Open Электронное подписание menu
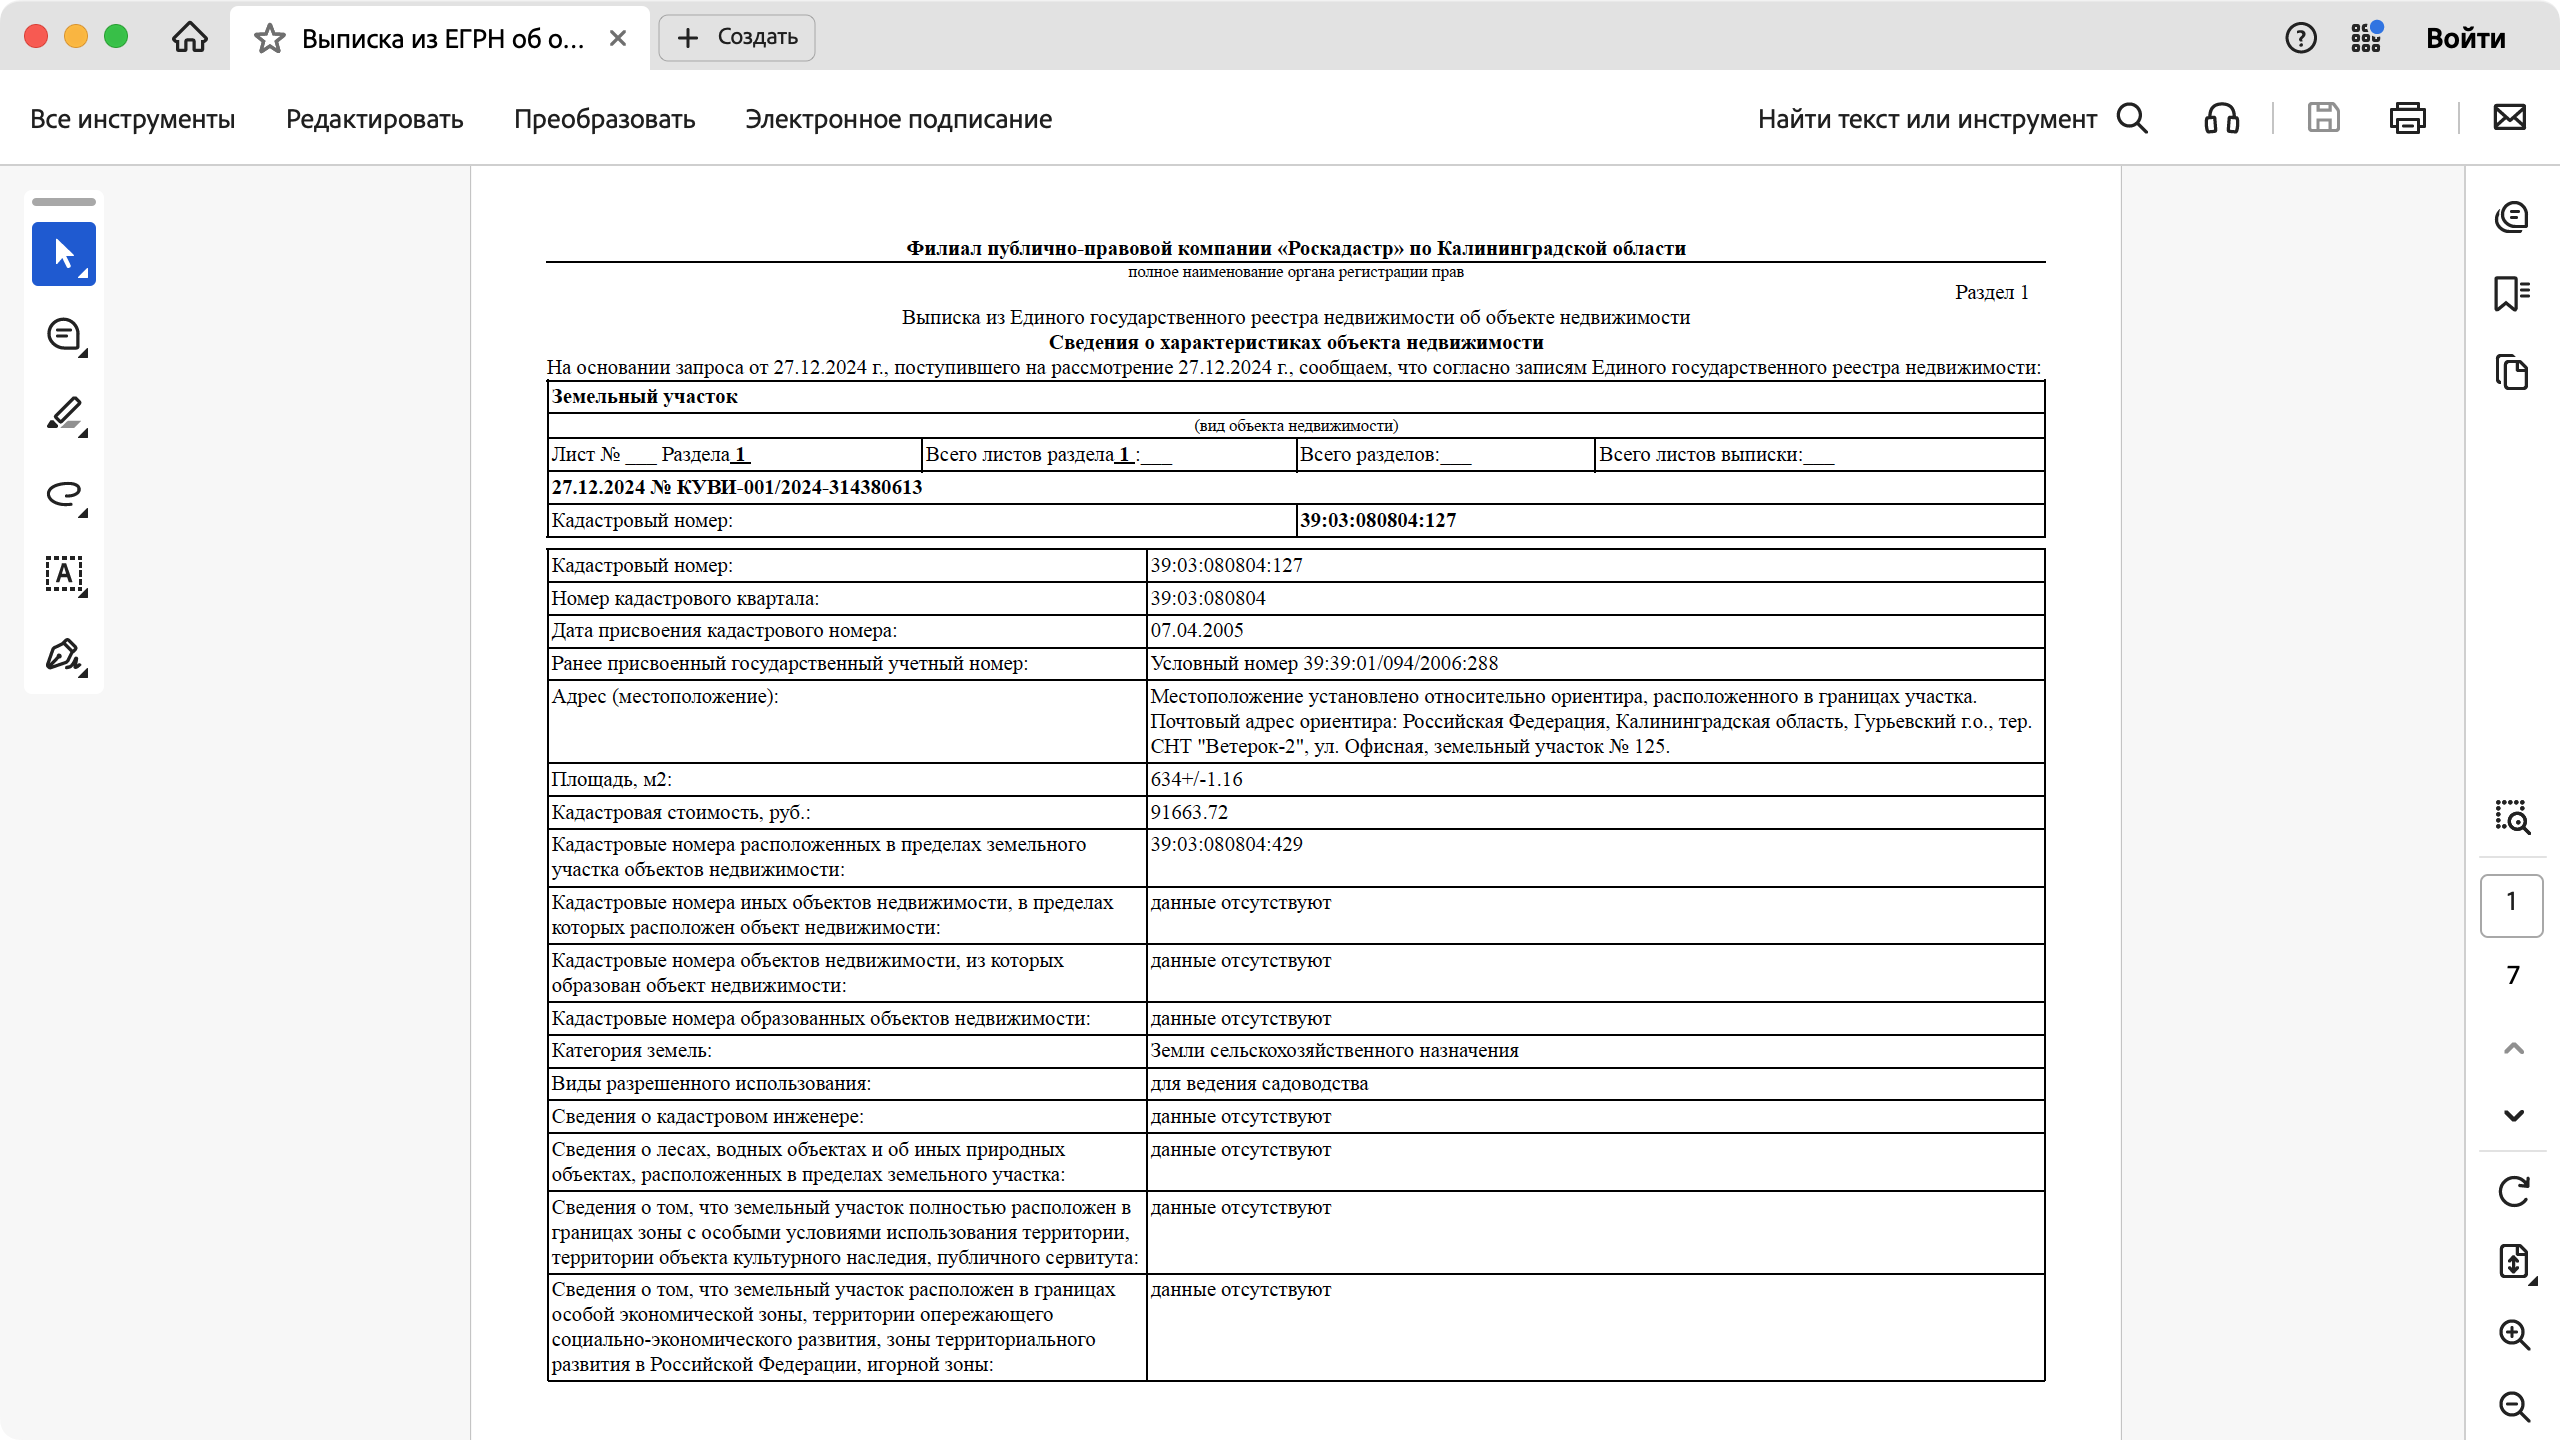Viewport: 2560px width, 1440px height. [898, 119]
